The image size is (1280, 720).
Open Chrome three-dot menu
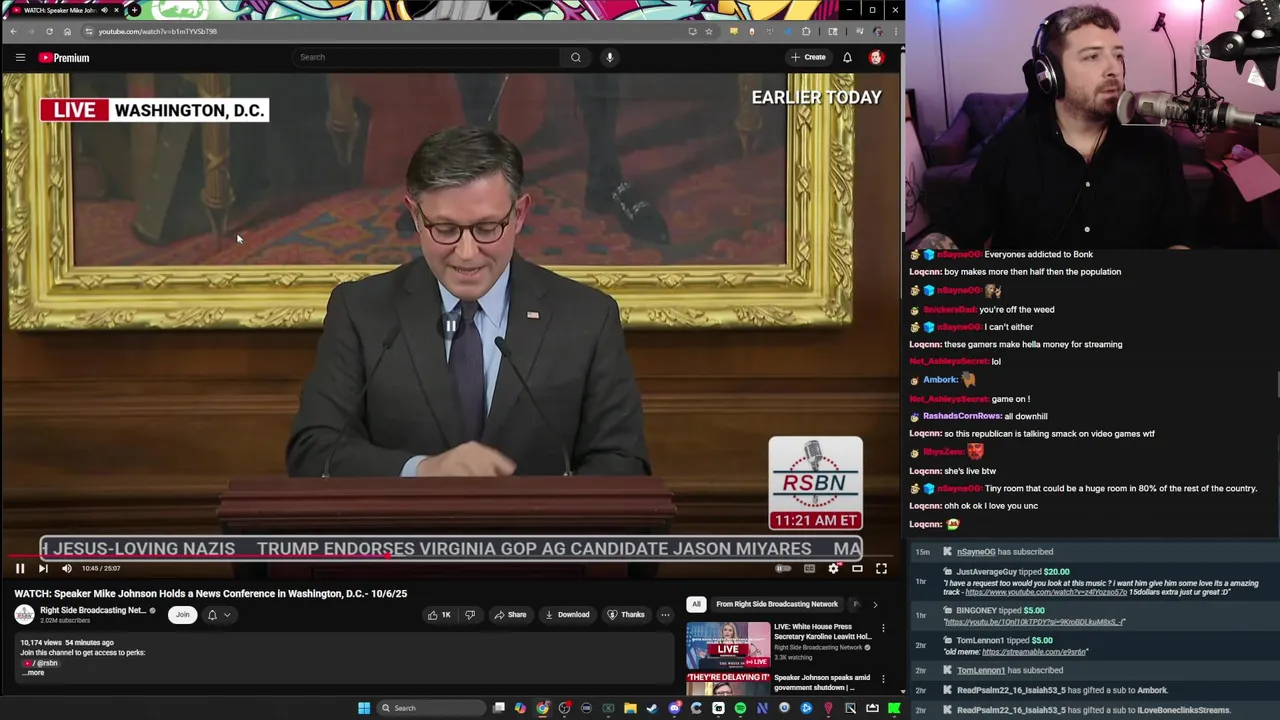tap(894, 31)
